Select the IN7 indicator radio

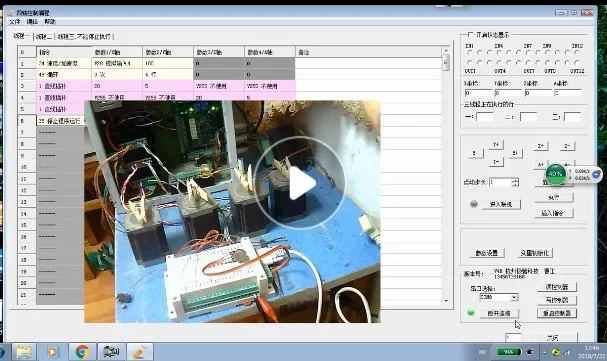click(x=528, y=53)
